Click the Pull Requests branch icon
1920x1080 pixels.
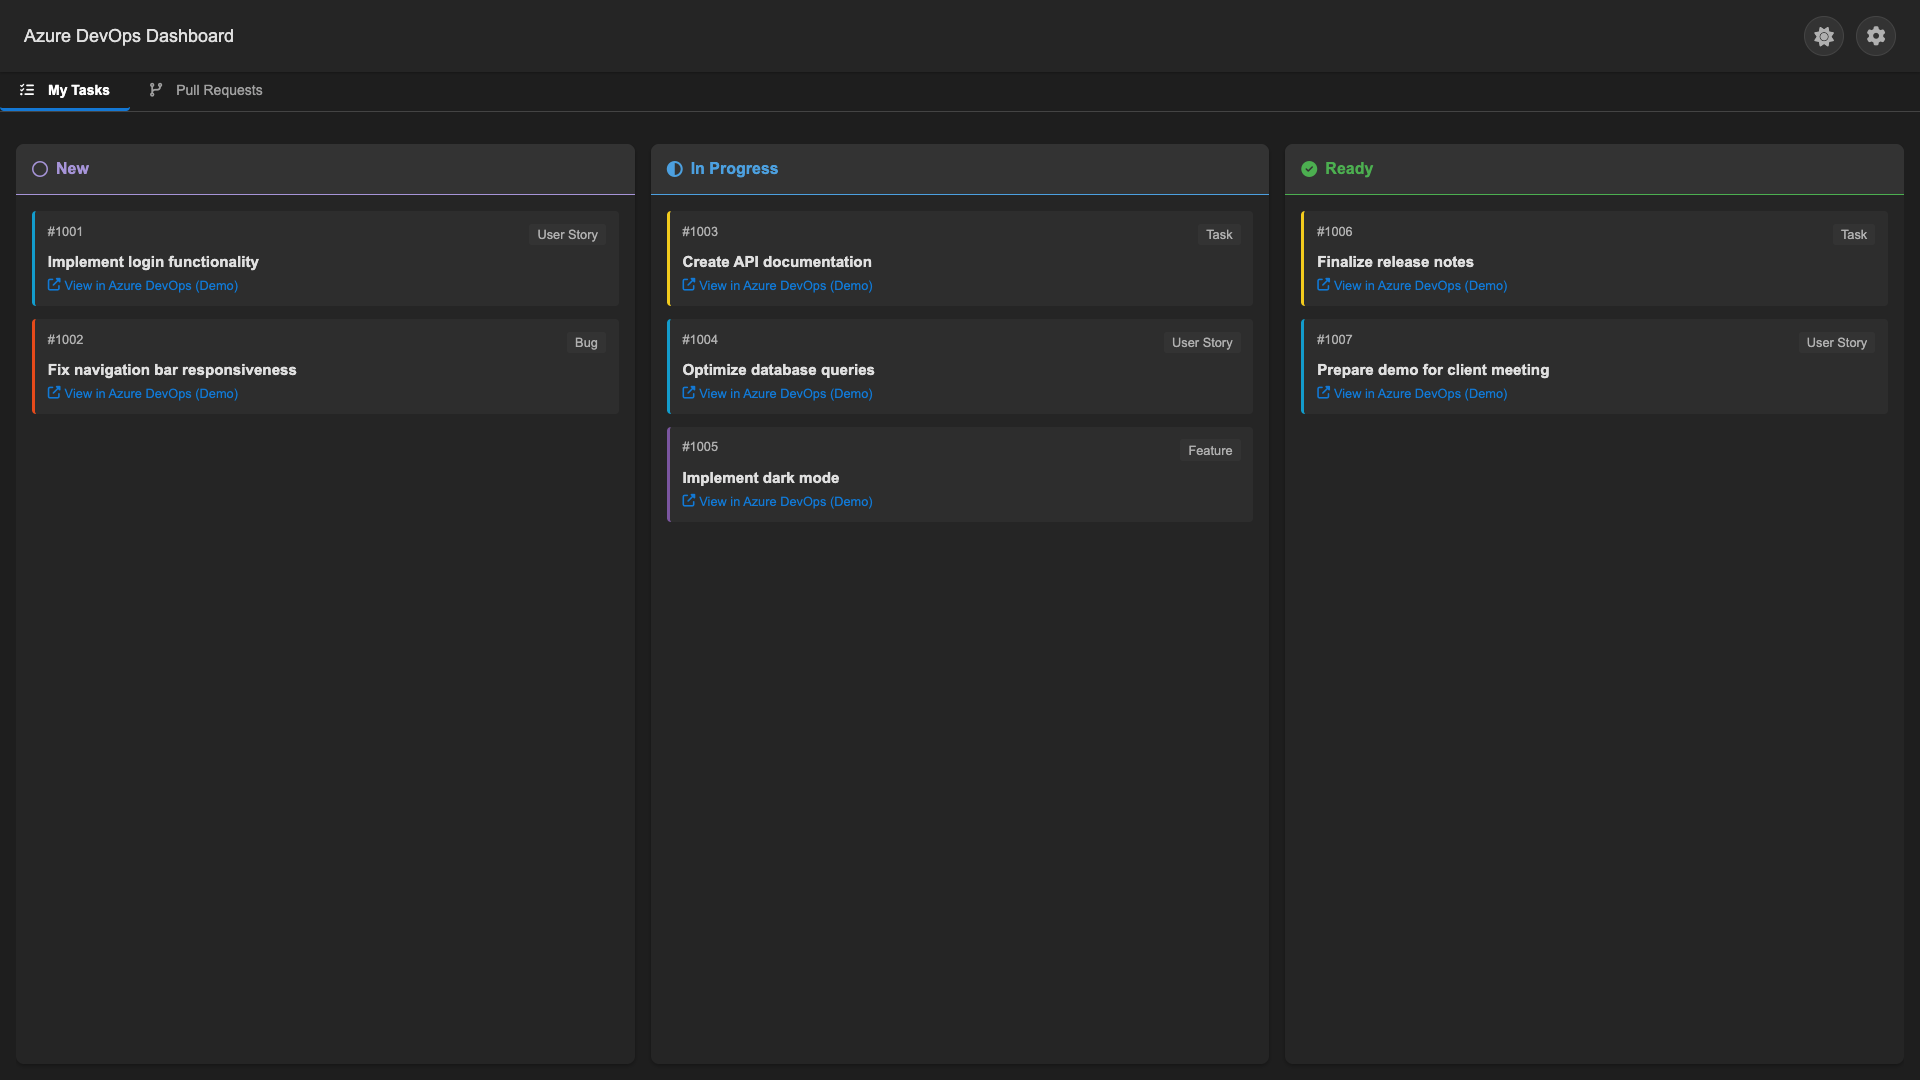tap(156, 90)
